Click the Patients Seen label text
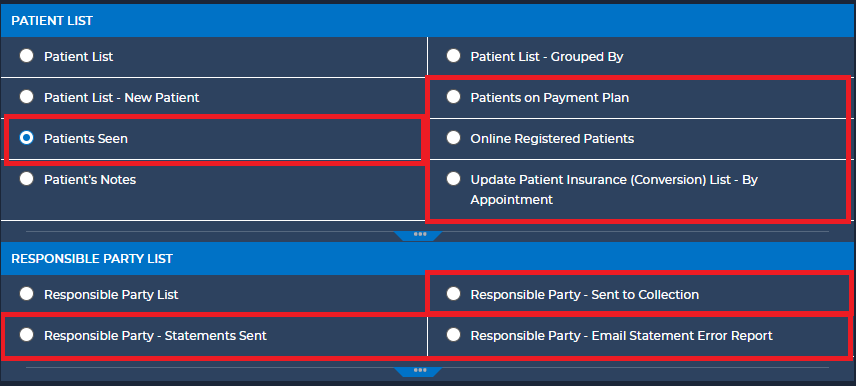Screen dimensions: 856x386 point(86,139)
